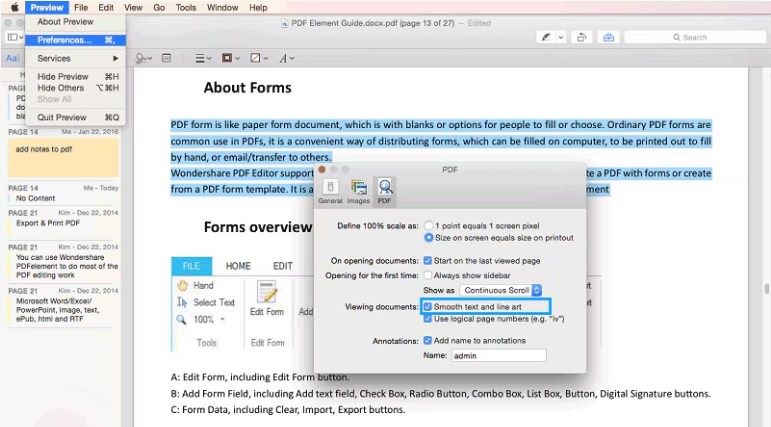The height and width of the screenshot is (427, 771).
Task: Click EDIT tab in document image
Action: [283, 266]
